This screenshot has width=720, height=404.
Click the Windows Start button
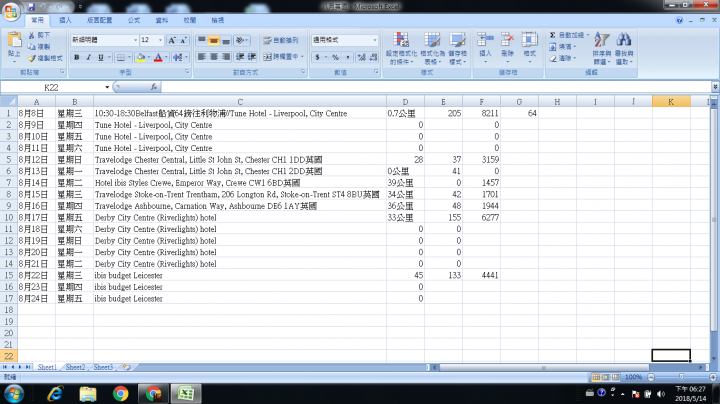14,394
